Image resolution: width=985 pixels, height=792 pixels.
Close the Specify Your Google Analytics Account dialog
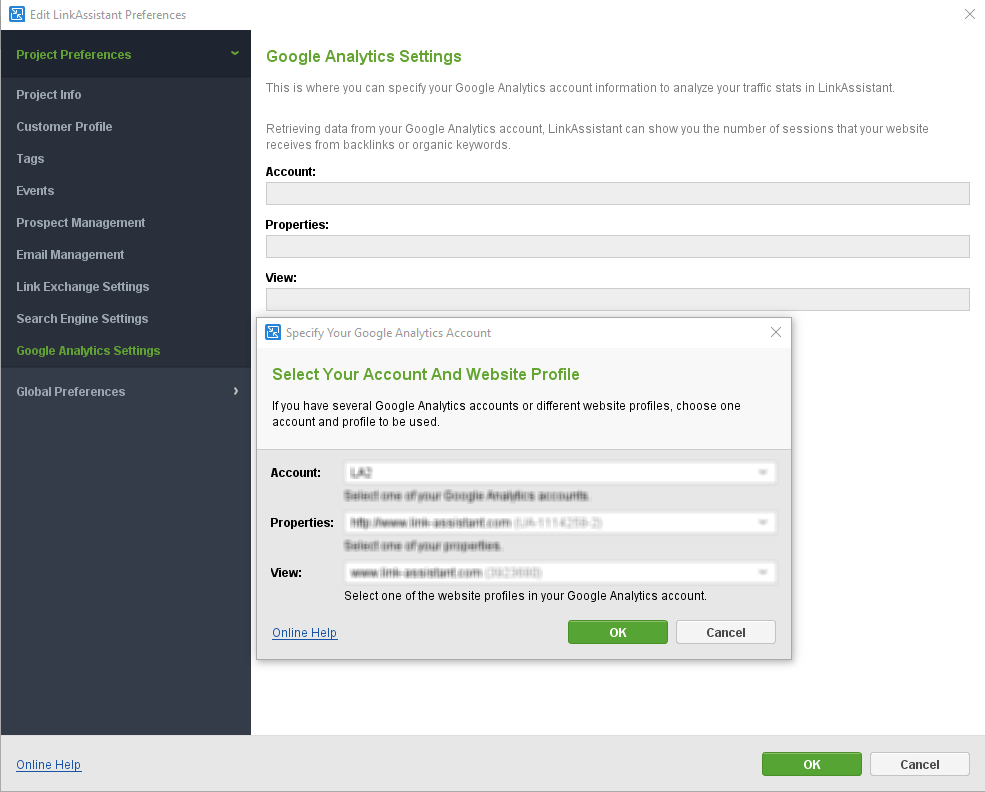tap(776, 332)
